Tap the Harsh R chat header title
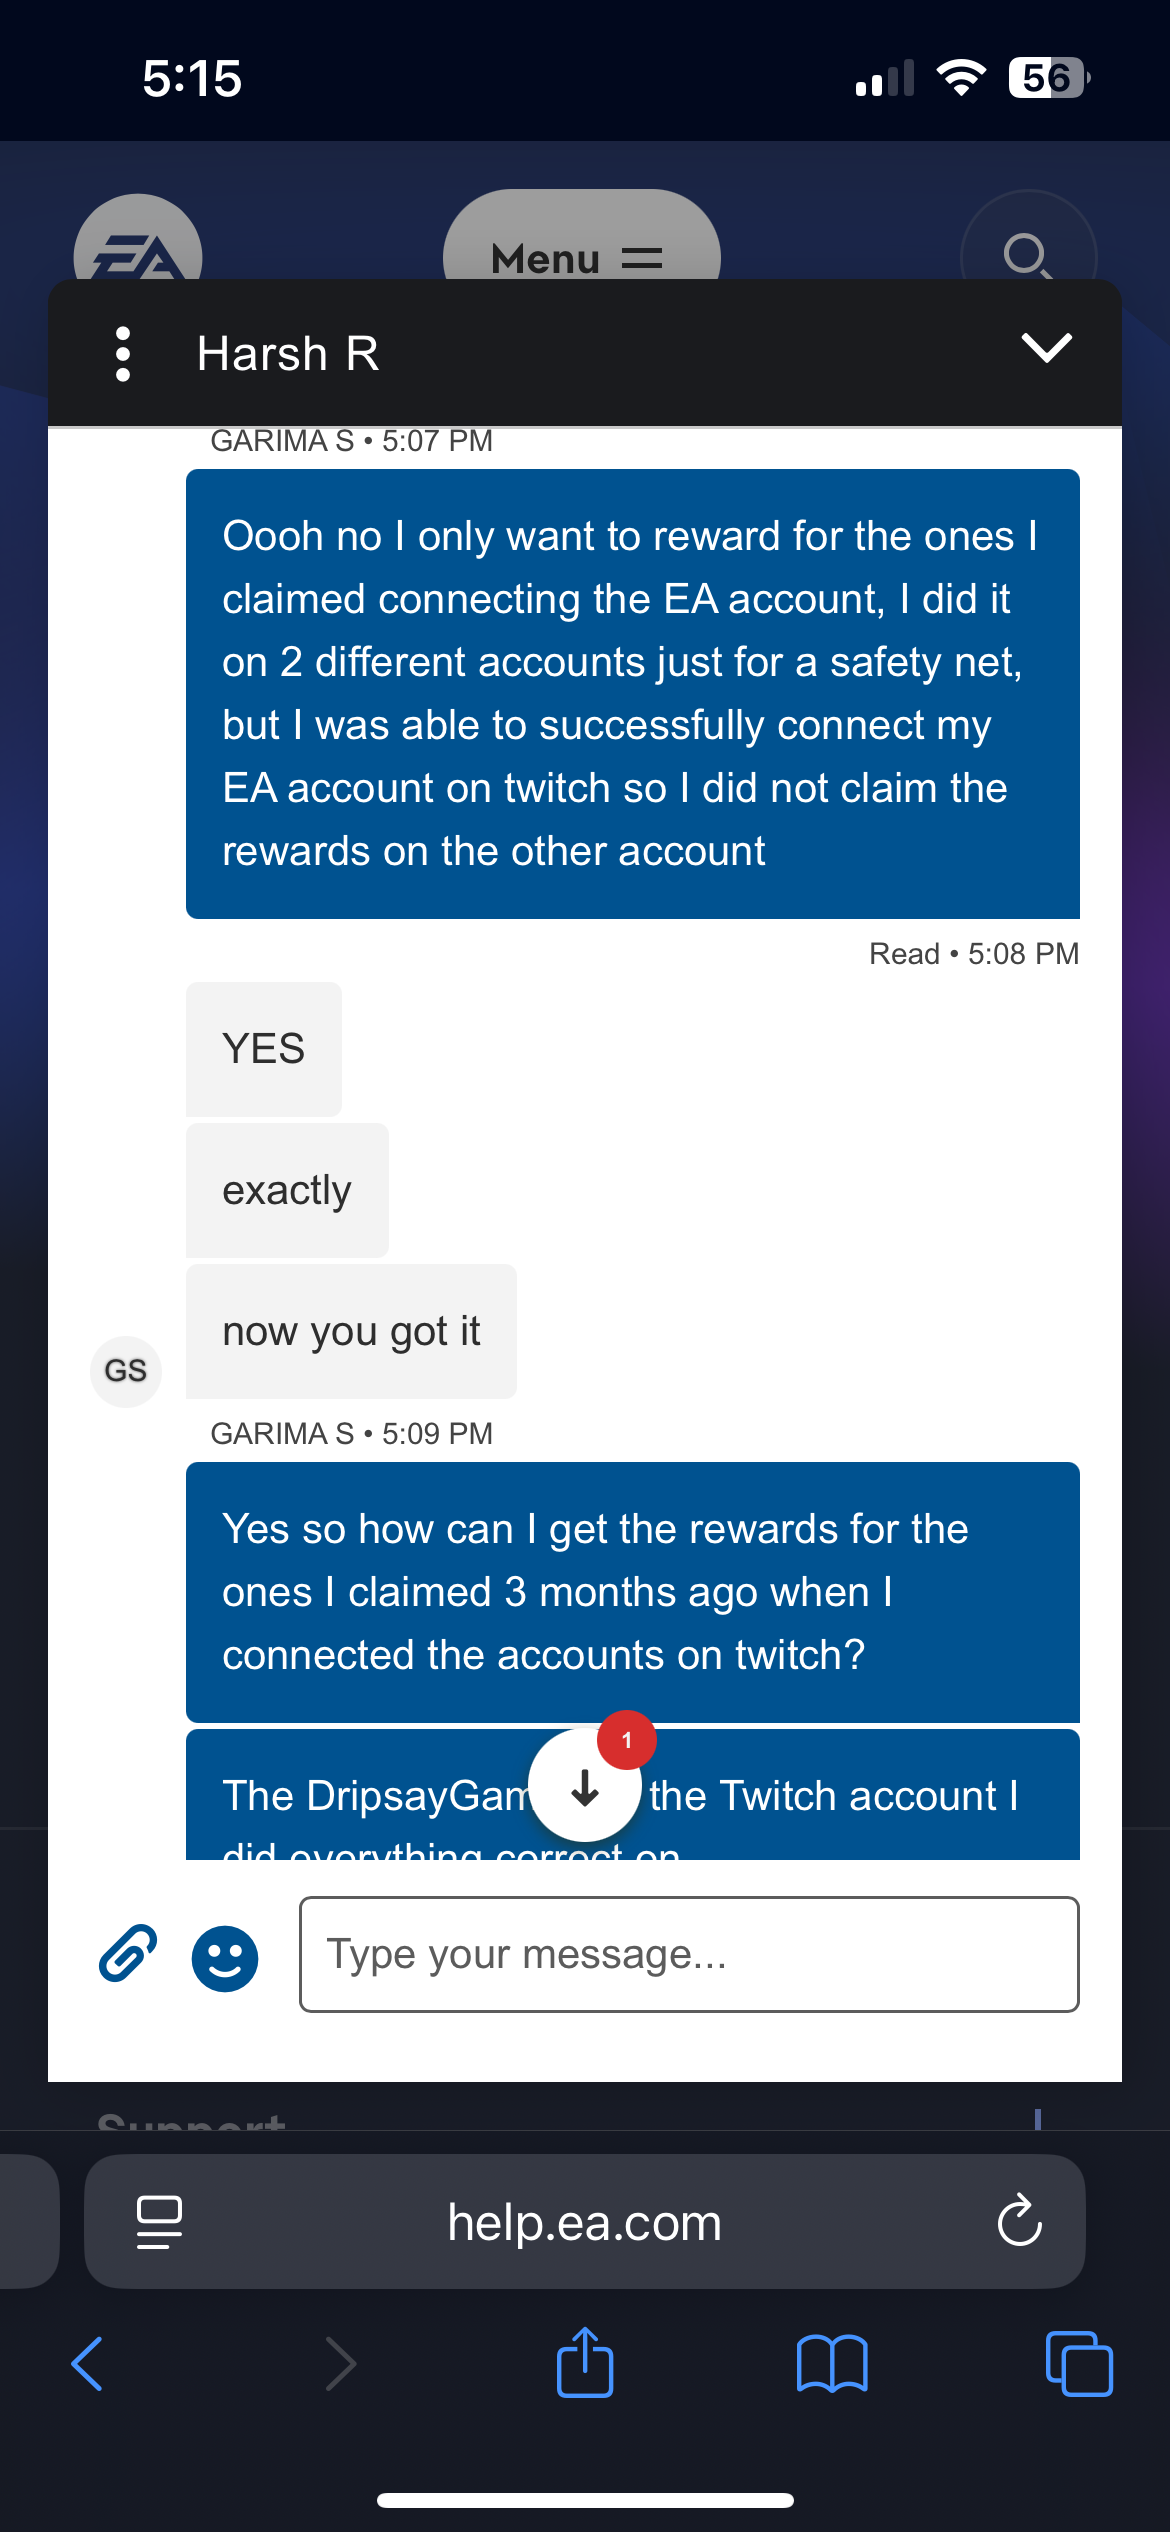The height and width of the screenshot is (2532, 1170). tap(288, 354)
